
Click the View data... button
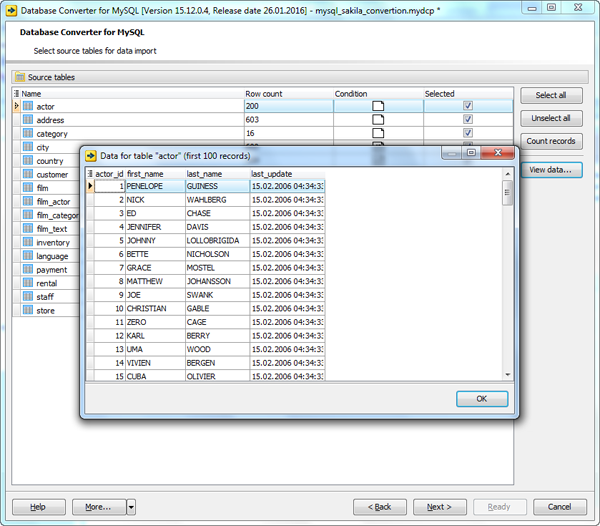[551, 170]
